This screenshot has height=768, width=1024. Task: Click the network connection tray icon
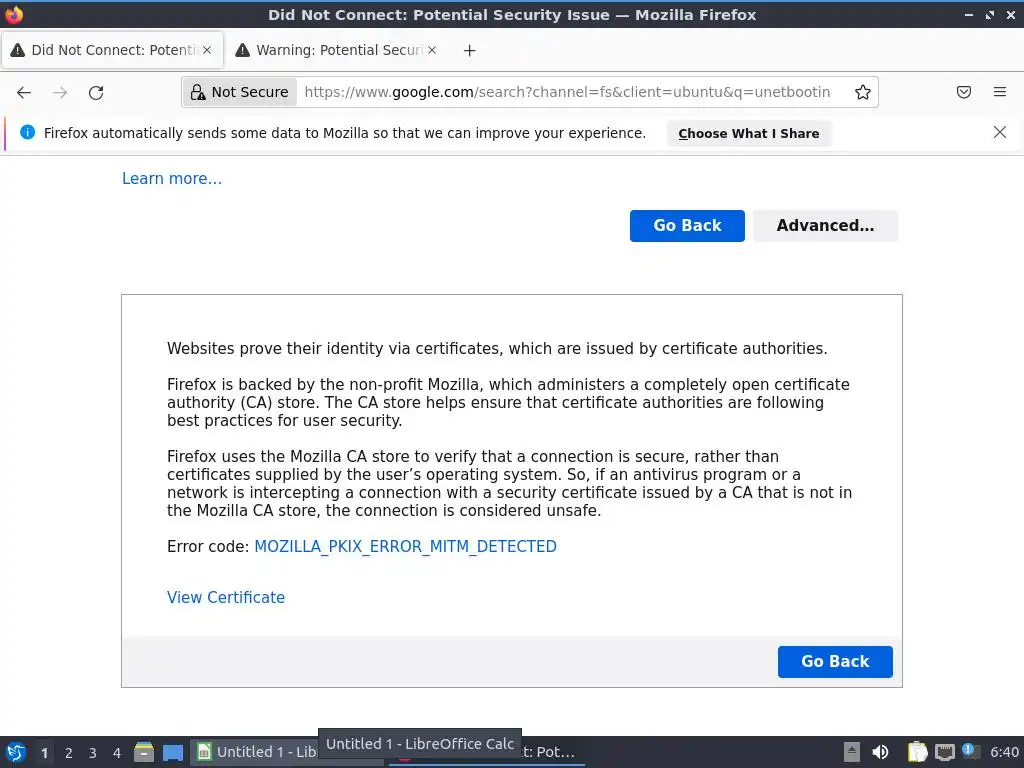click(x=944, y=752)
